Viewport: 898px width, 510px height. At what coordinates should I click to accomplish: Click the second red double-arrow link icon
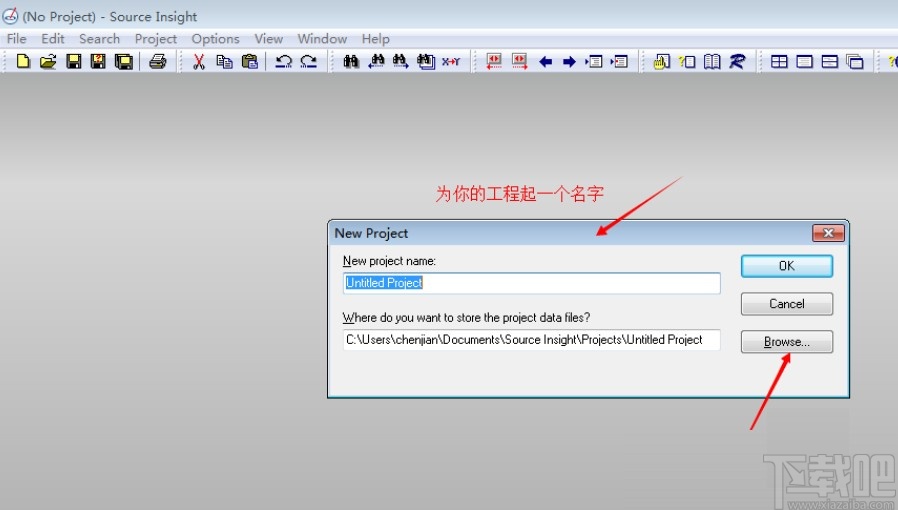coord(519,61)
